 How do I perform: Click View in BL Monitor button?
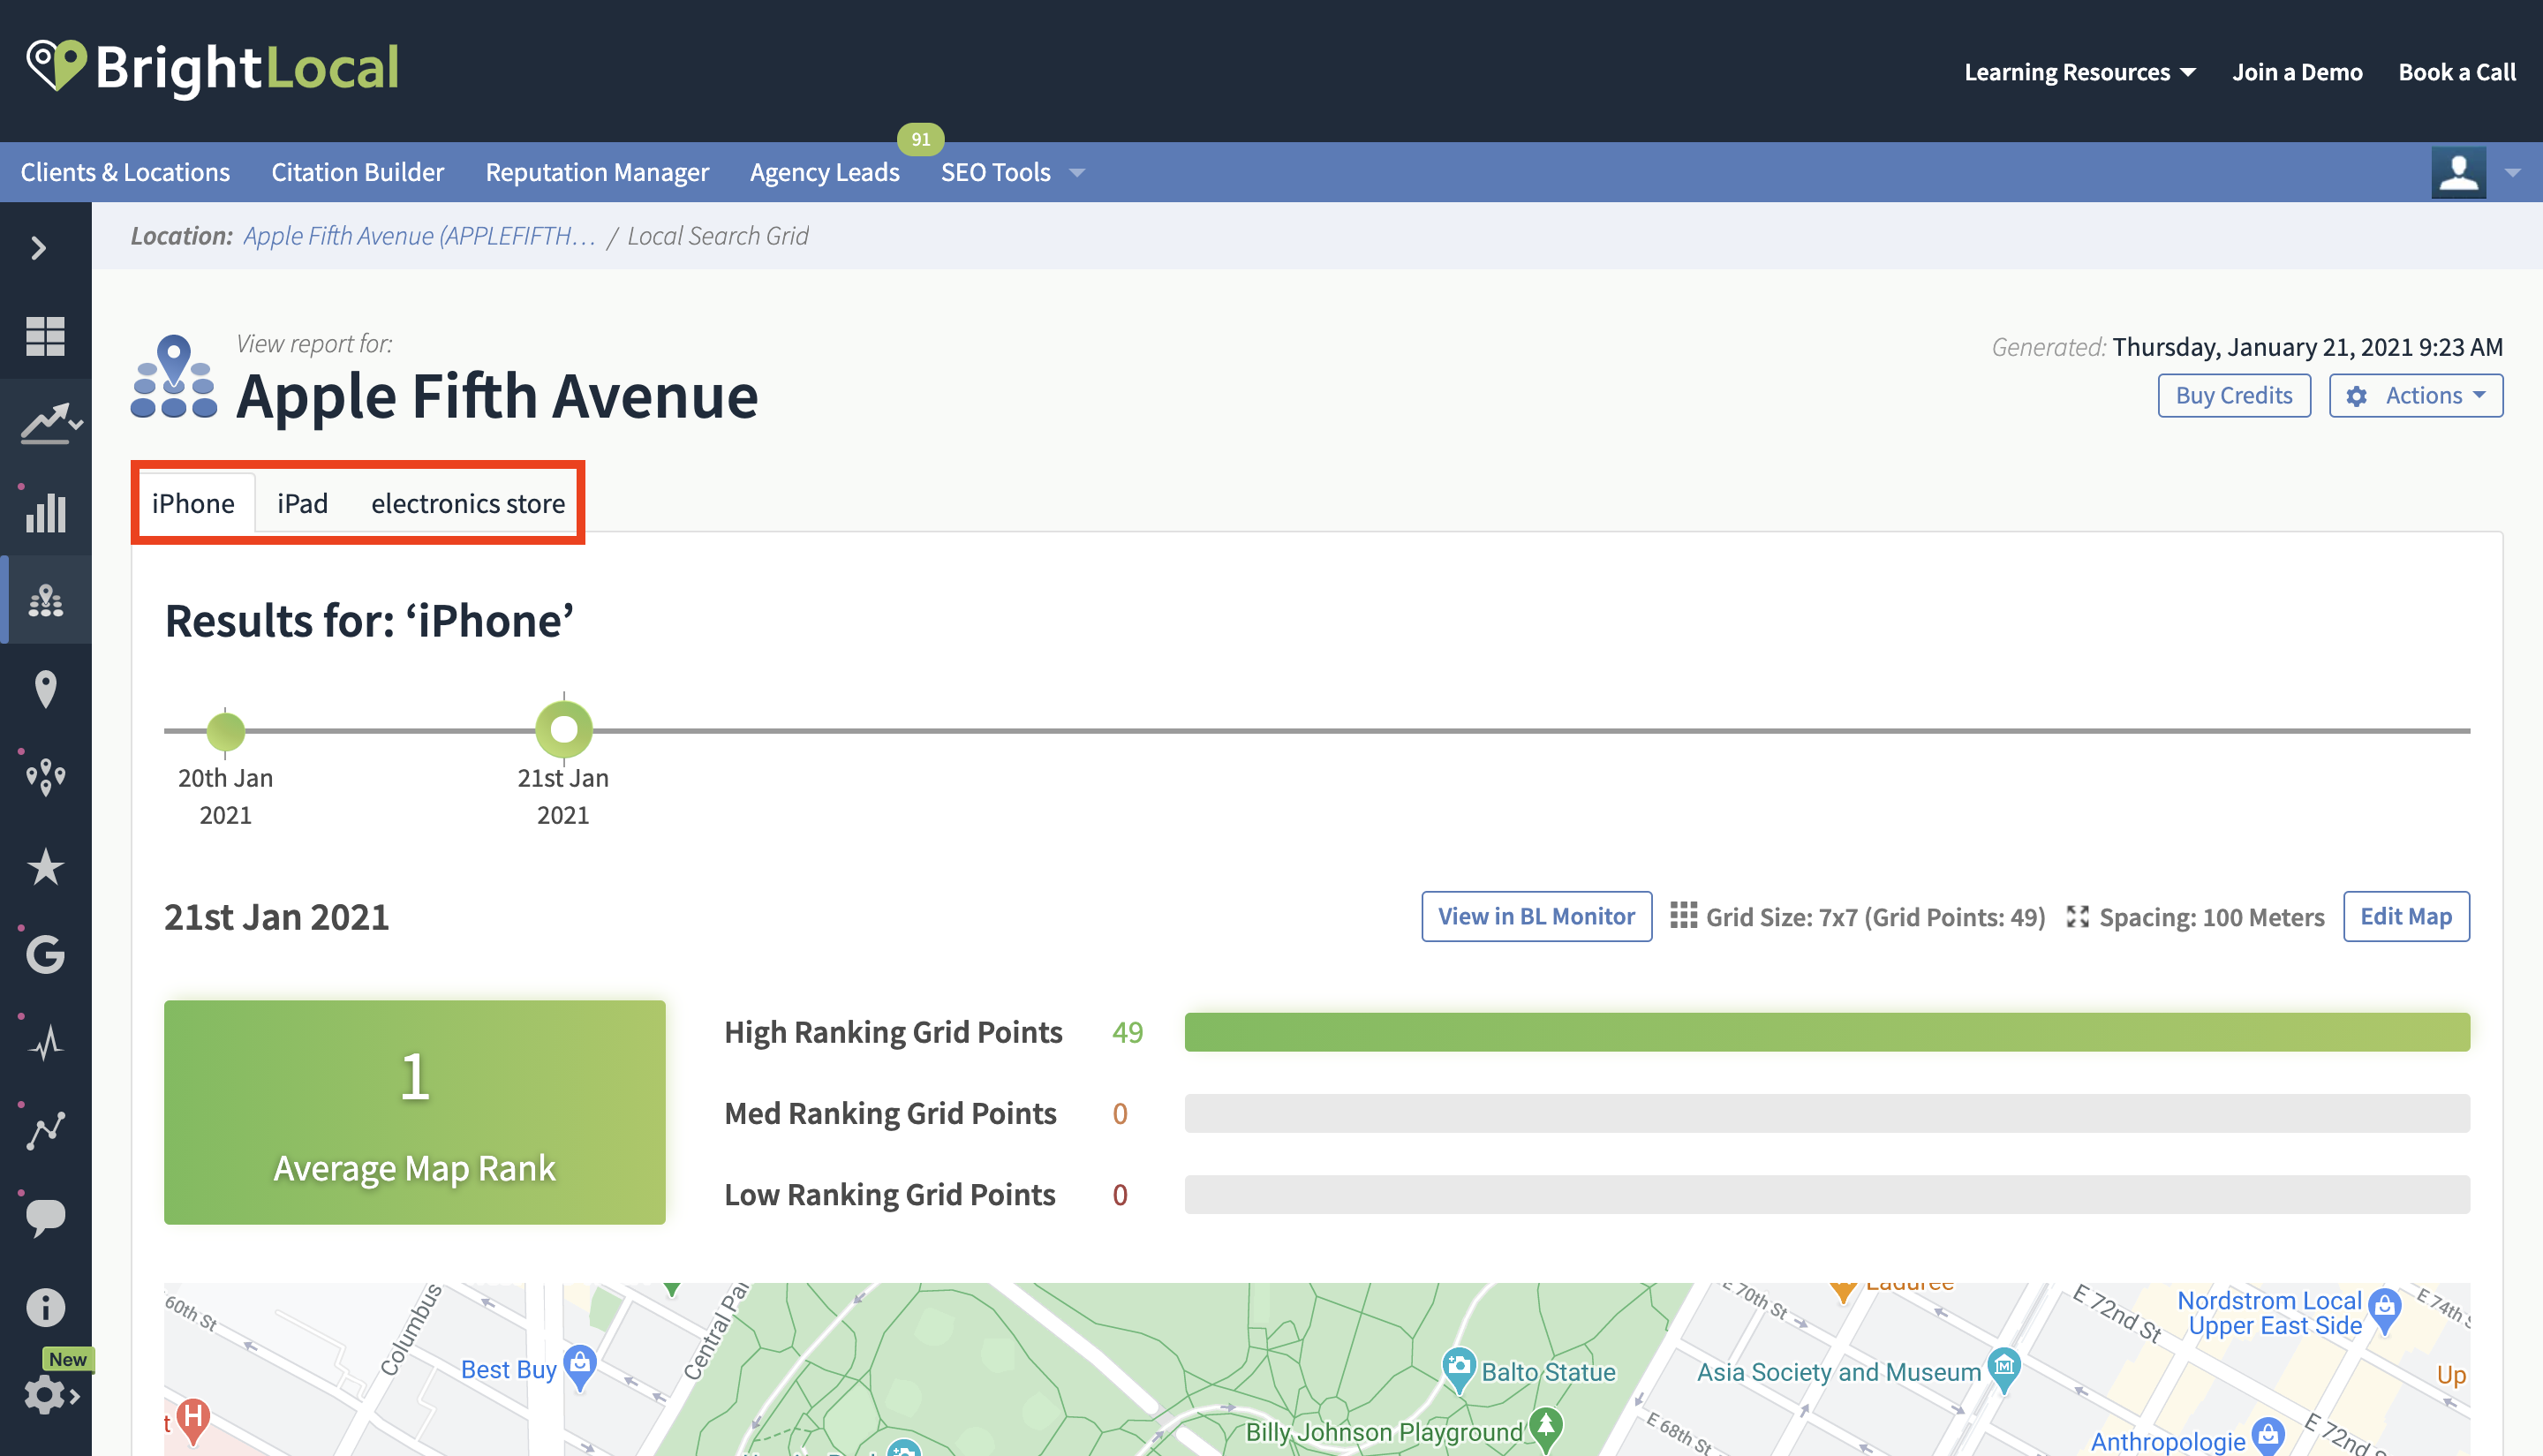click(x=1536, y=916)
